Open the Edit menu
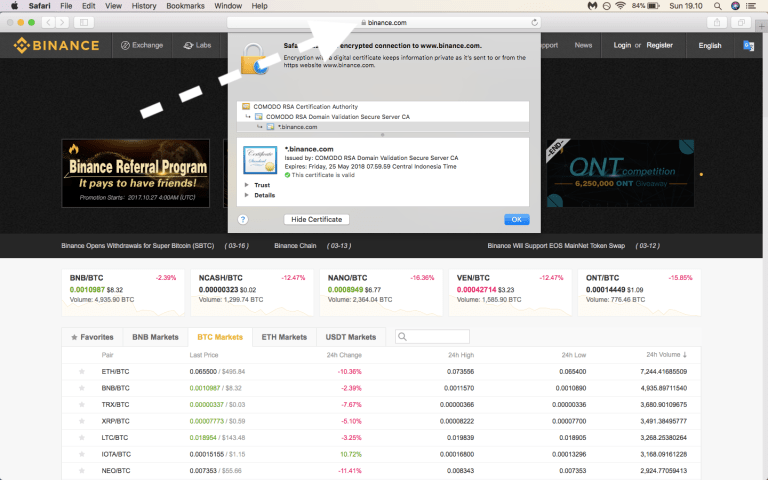768x480 pixels. click(89, 6)
